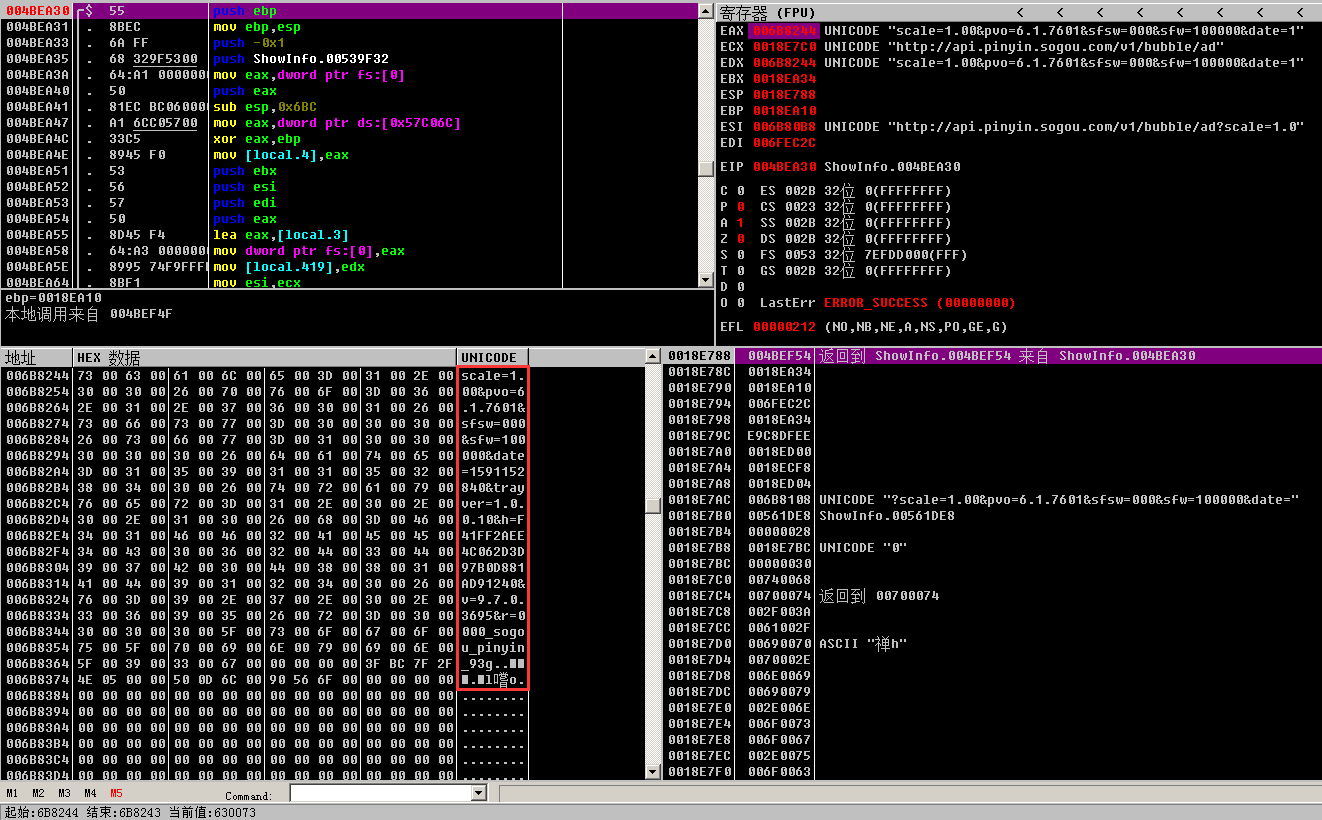Image resolution: width=1322 pixels, height=820 pixels.
Task: Select the Auxiliary flag A value
Action: [740, 223]
